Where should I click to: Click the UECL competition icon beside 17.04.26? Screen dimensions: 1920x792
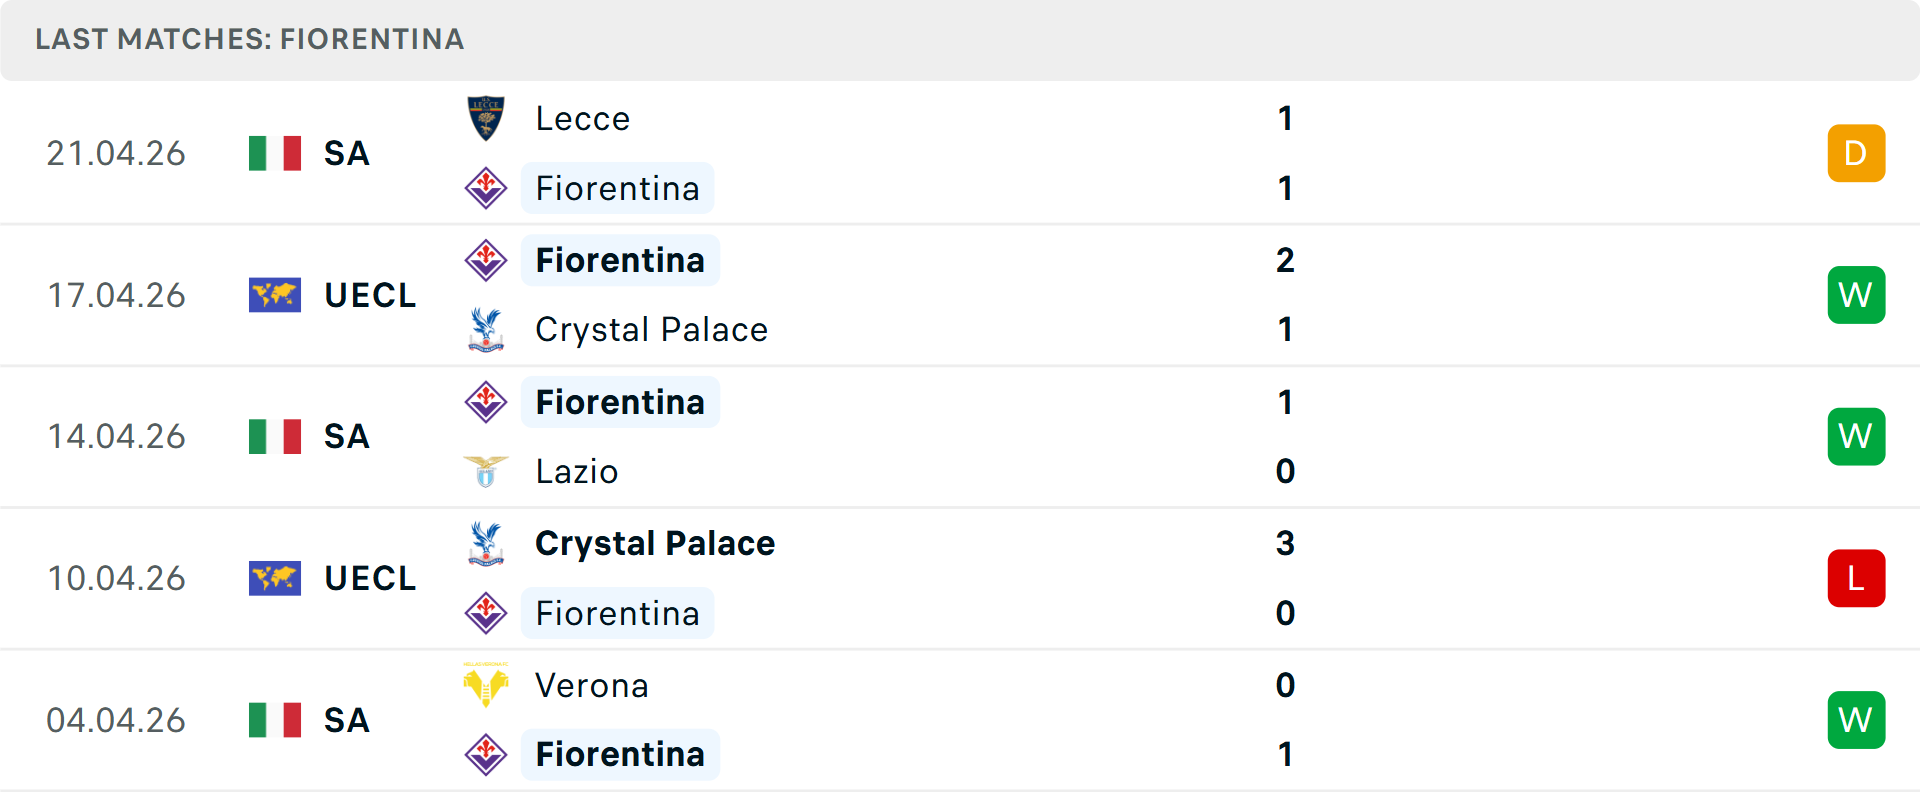[274, 294]
